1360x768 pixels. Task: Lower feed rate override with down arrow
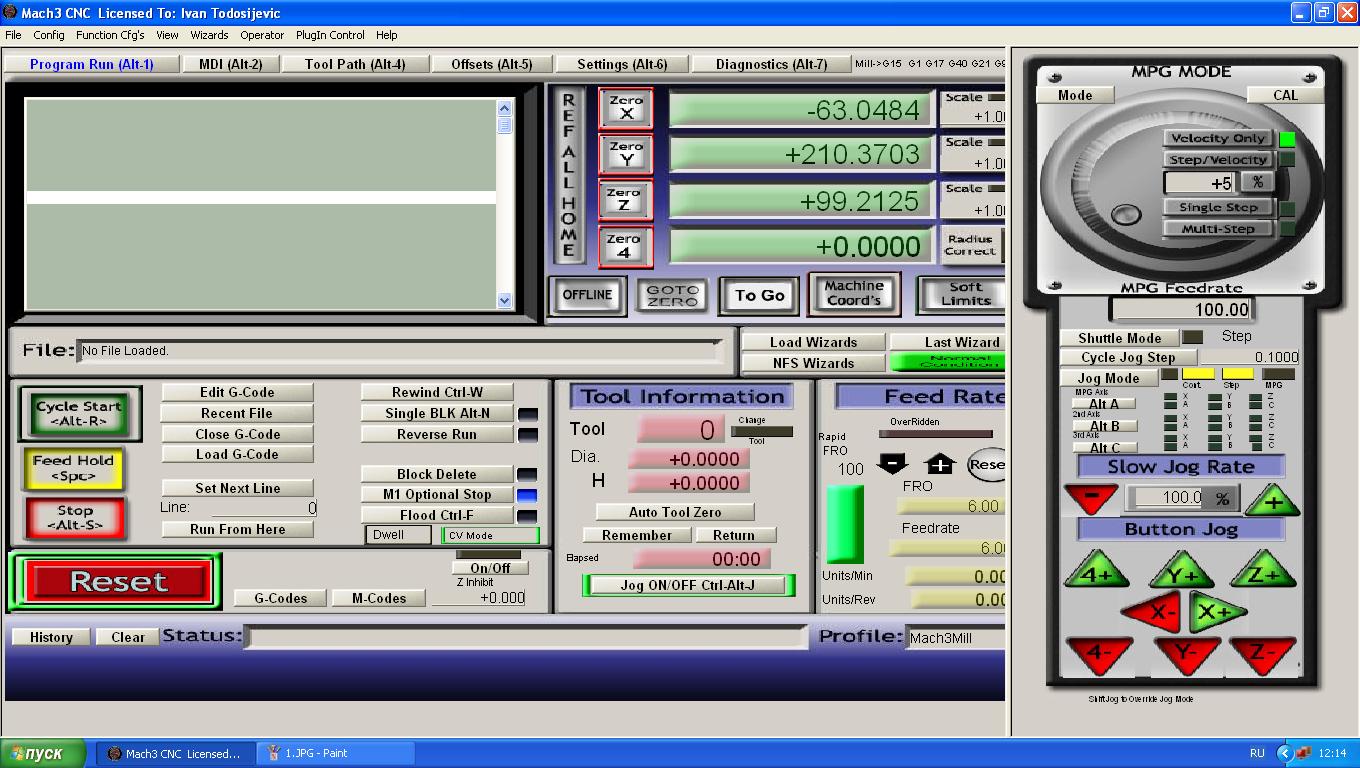click(892, 464)
